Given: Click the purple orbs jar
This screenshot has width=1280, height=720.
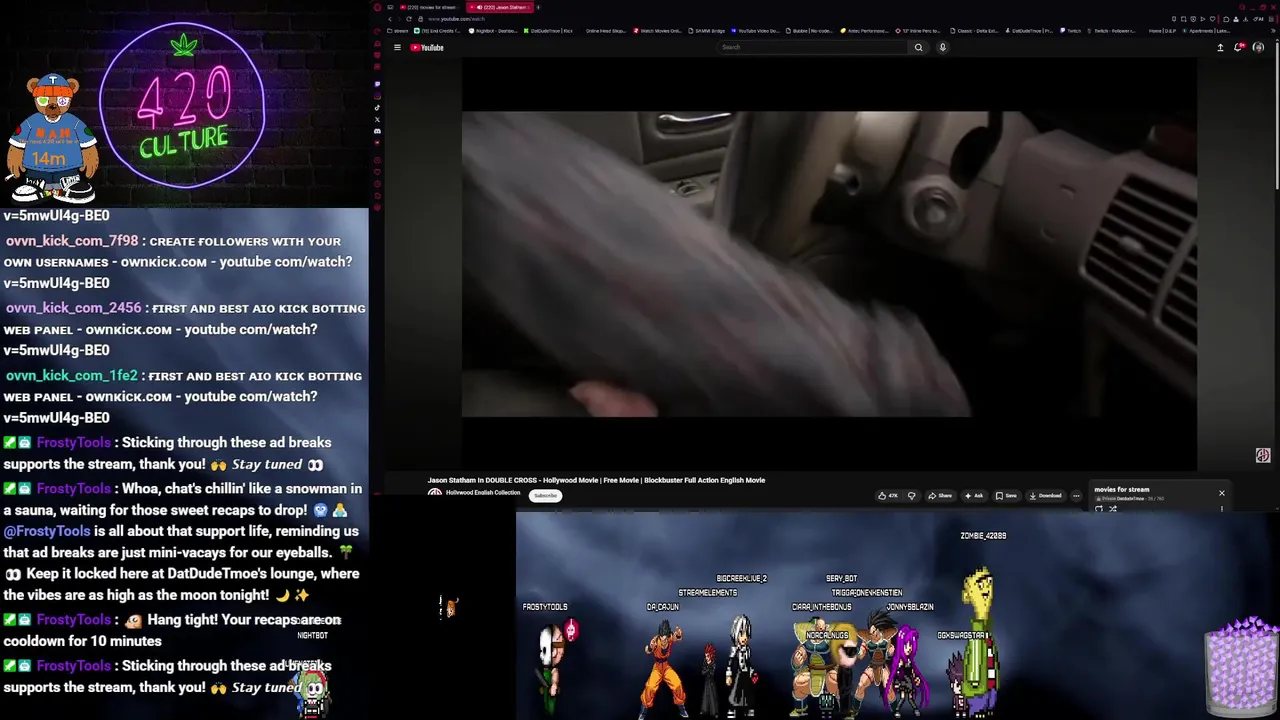Looking at the screenshot, I should click(x=1243, y=666).
